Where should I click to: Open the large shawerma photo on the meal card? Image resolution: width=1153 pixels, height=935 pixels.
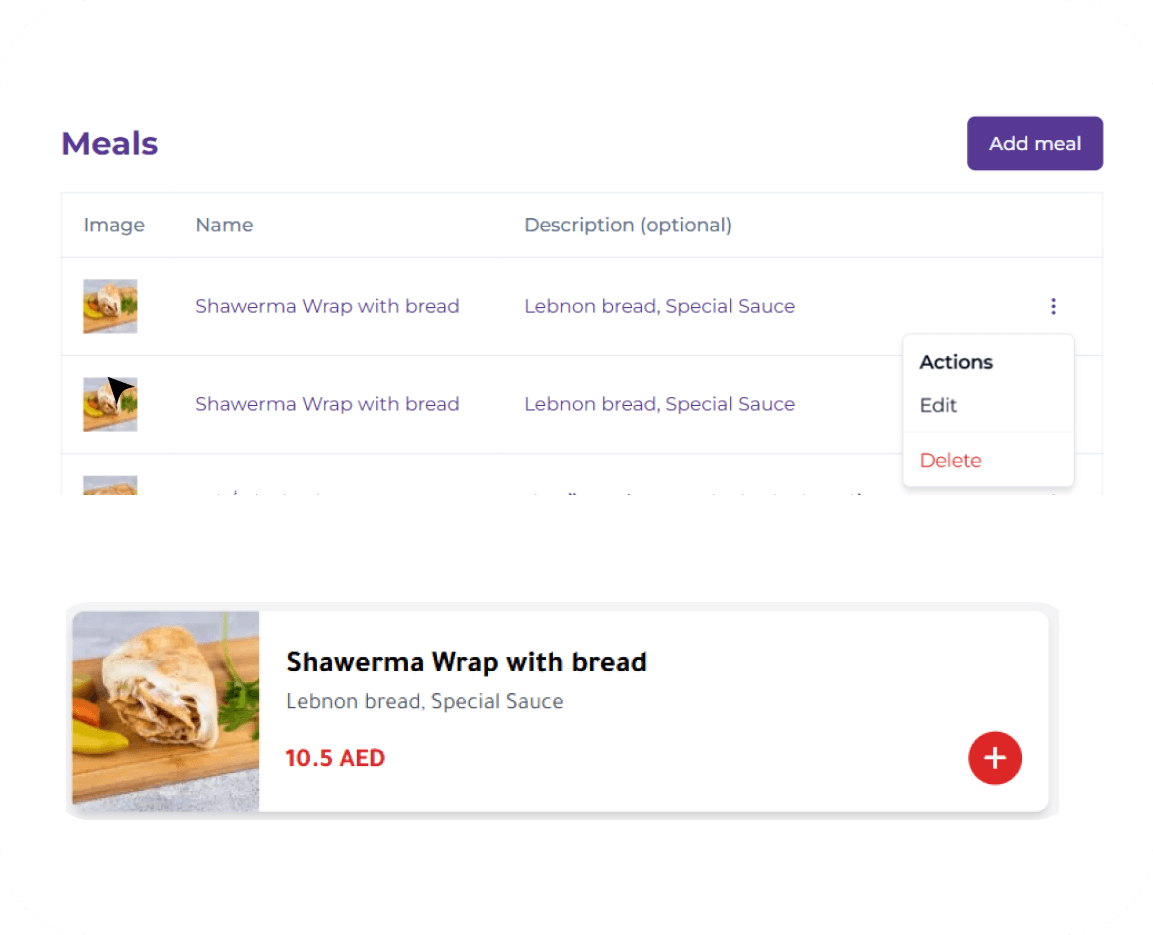point(165,711)
